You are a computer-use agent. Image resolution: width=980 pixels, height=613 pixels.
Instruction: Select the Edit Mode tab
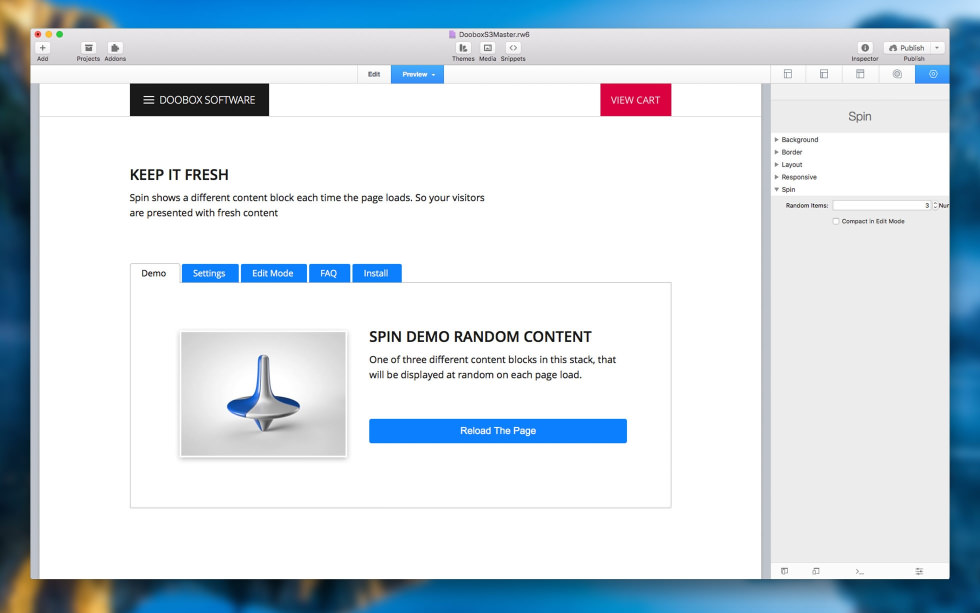(x=273, y=274)
